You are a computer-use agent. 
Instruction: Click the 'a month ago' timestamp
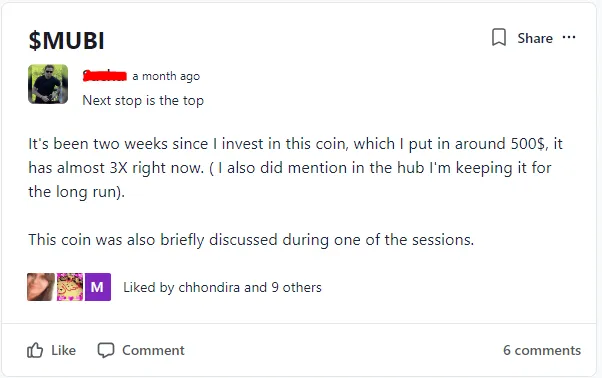166,76
